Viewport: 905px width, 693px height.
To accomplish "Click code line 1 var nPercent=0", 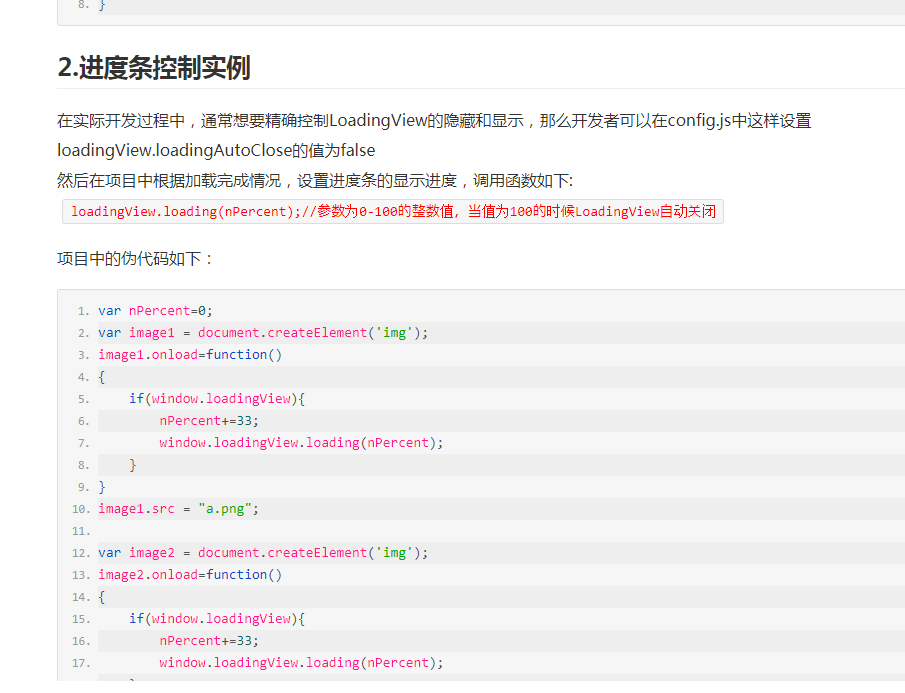I will click(155, 311).
